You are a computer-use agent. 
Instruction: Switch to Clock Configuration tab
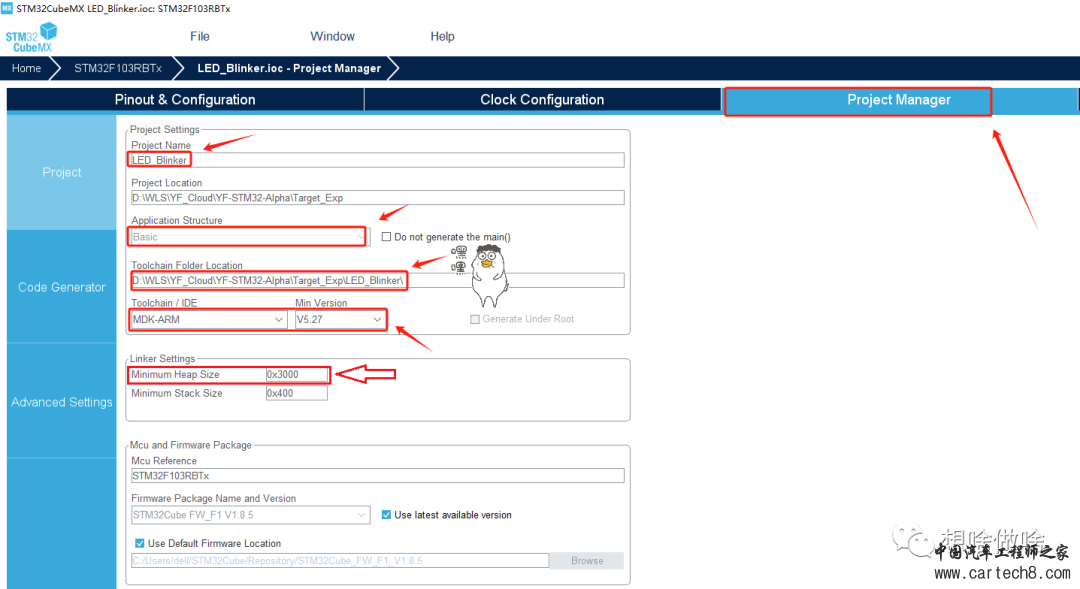pos(542,100)
